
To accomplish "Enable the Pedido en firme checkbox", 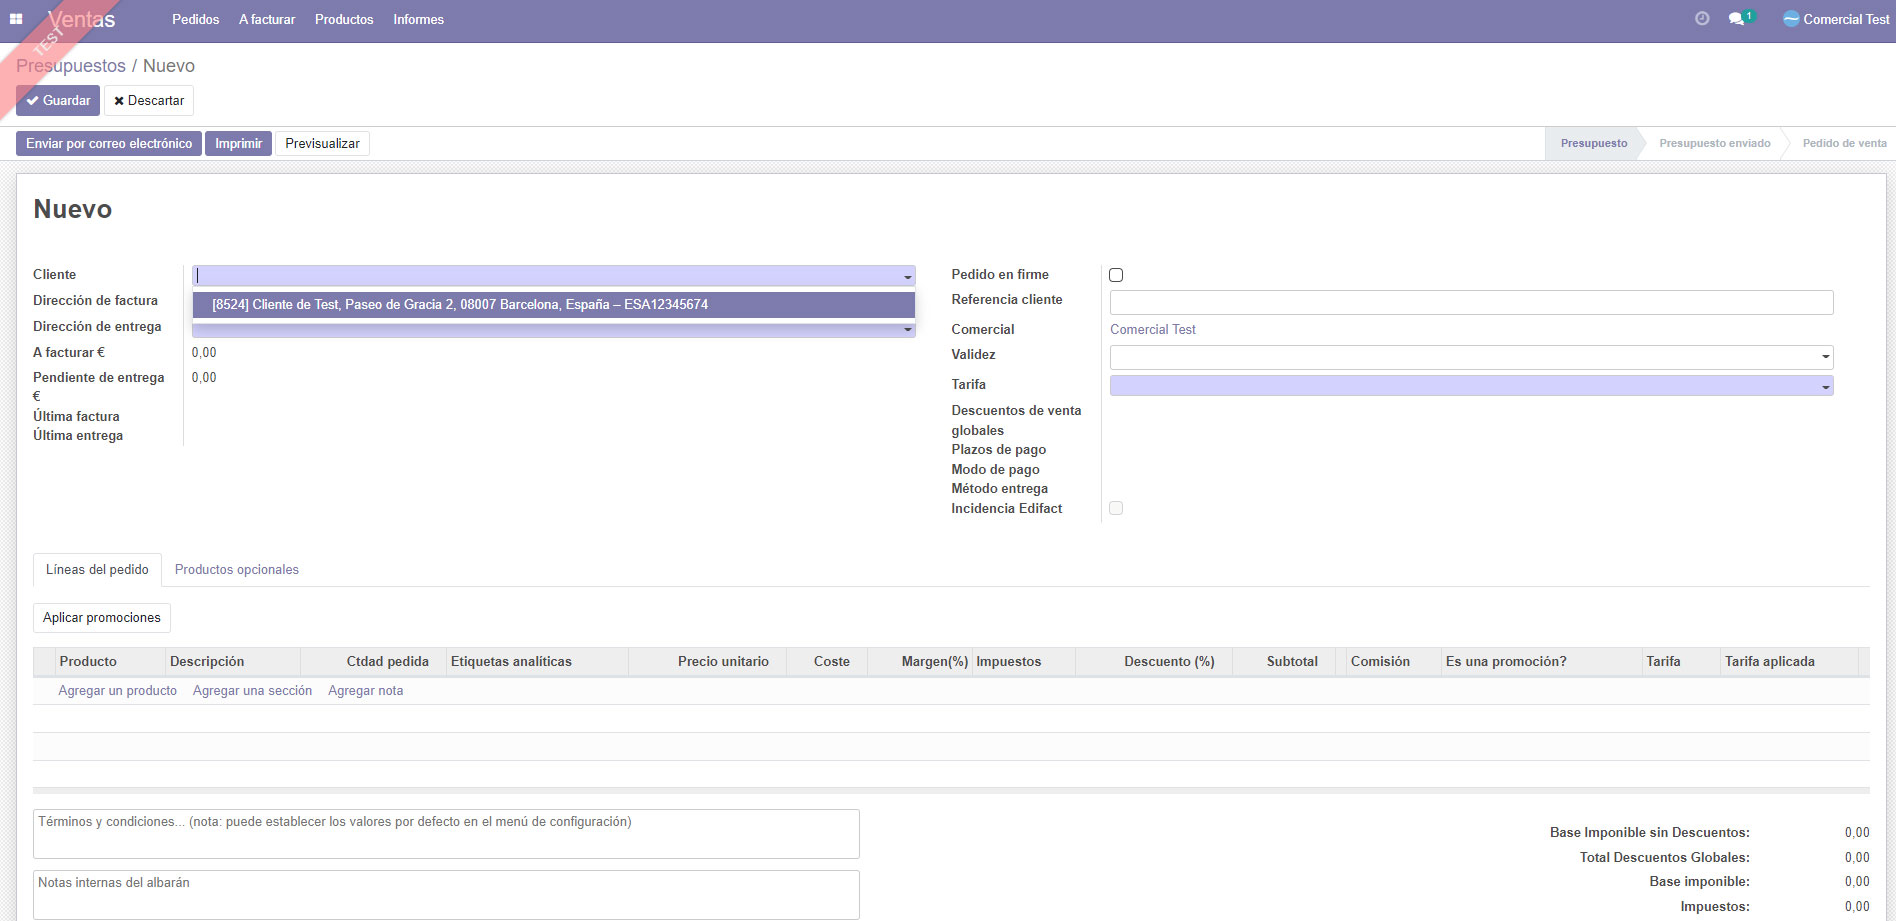I will pyautogui.click(x=1116, y=275).
